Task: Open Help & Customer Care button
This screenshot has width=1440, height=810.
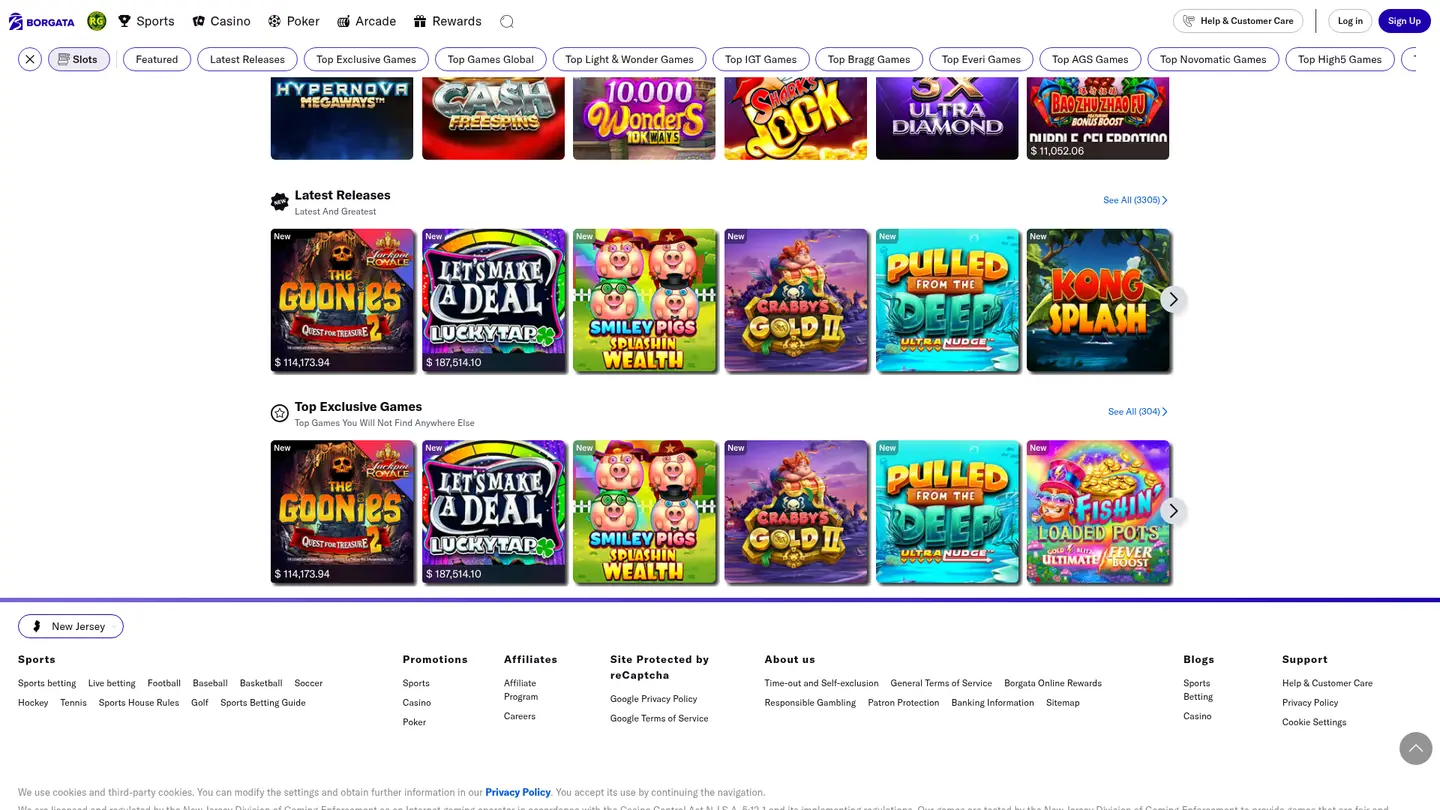Action: (x=1238, y=21)
